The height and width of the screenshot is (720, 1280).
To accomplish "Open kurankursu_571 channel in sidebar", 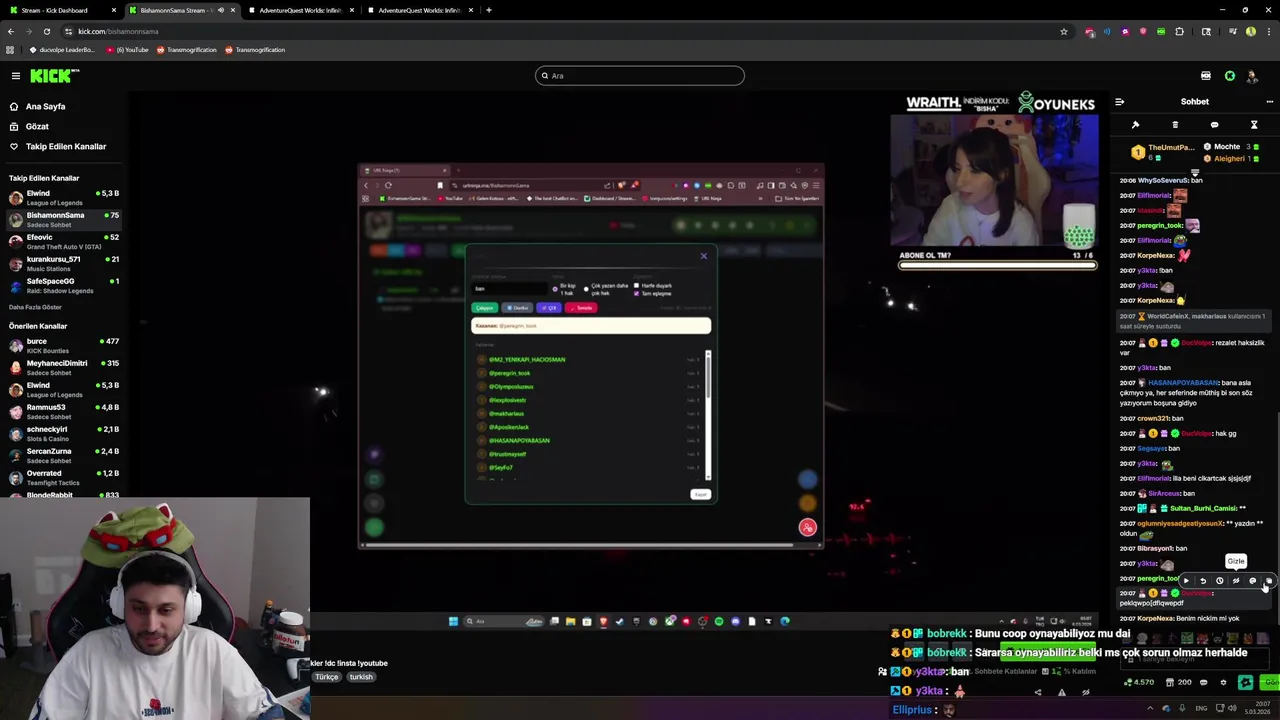I will coord(64,263).
